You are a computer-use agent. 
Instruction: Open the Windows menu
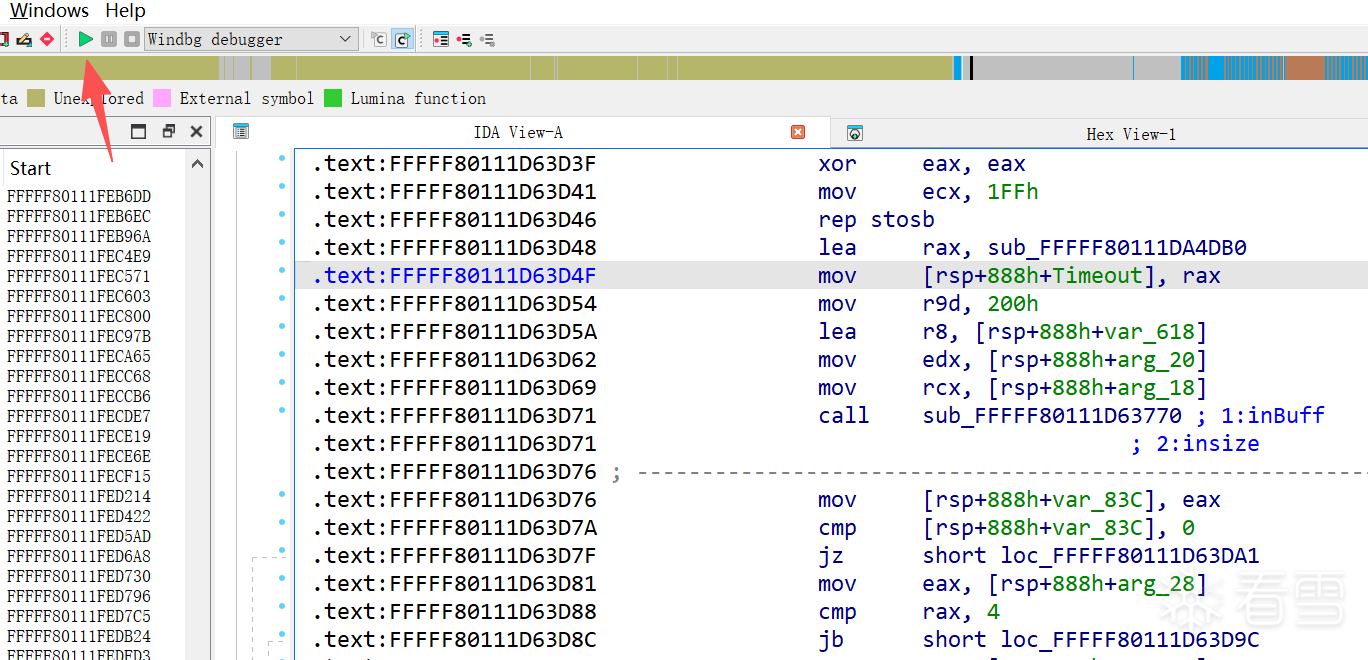[x=49, y=11]
